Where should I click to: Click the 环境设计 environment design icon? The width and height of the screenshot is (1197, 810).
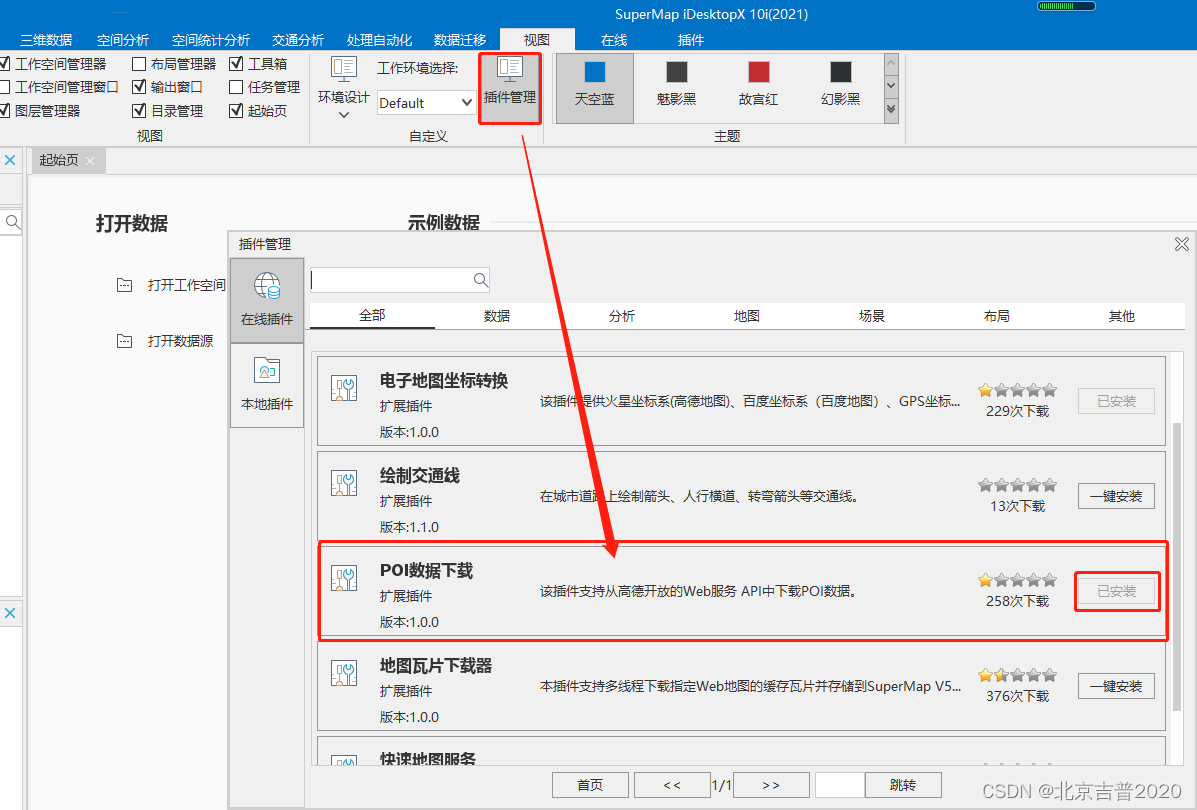click(344, 69)
